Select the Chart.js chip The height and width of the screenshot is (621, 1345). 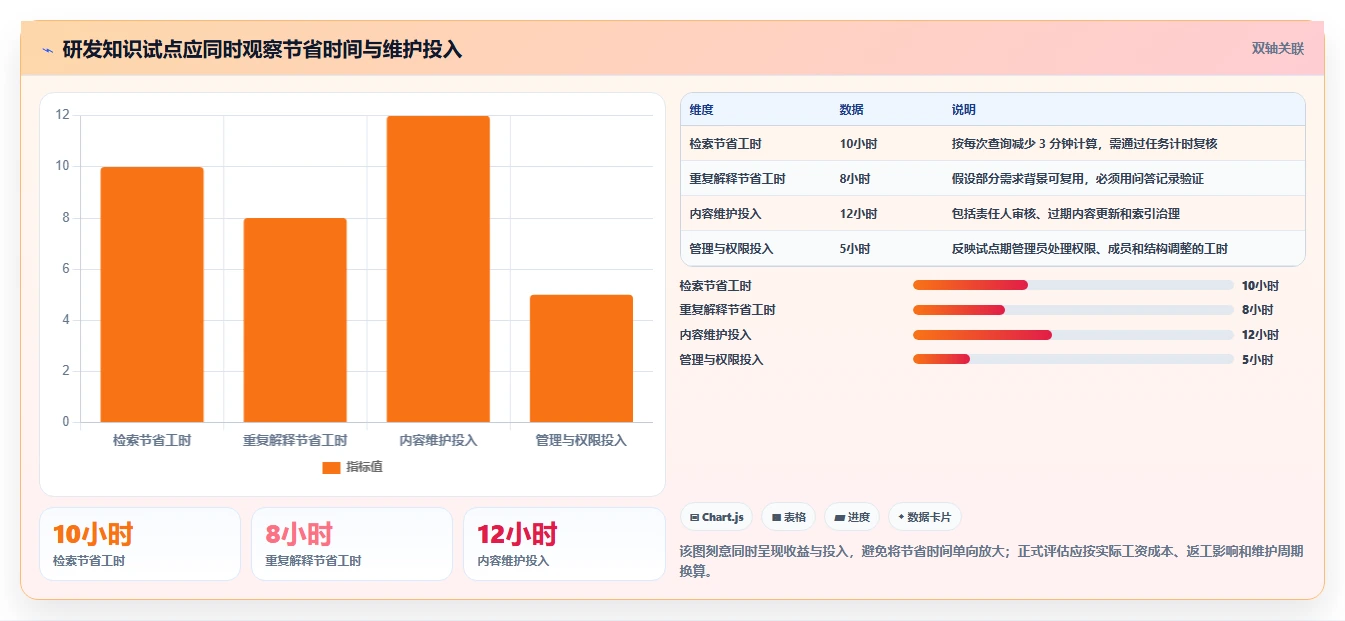[x=716, y=517]
